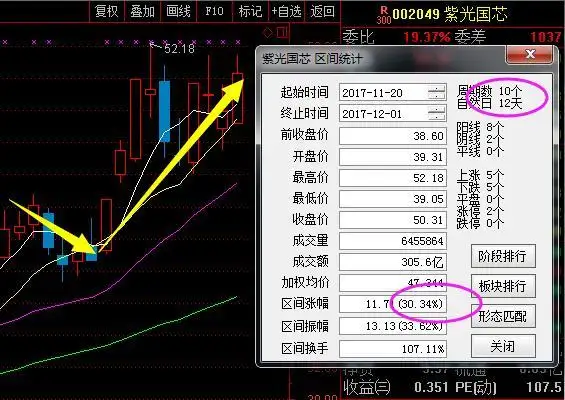Viewport: 565px width, 400px height.
Task: Click the 收盘价 value 50.31
Action: (393, 219)
